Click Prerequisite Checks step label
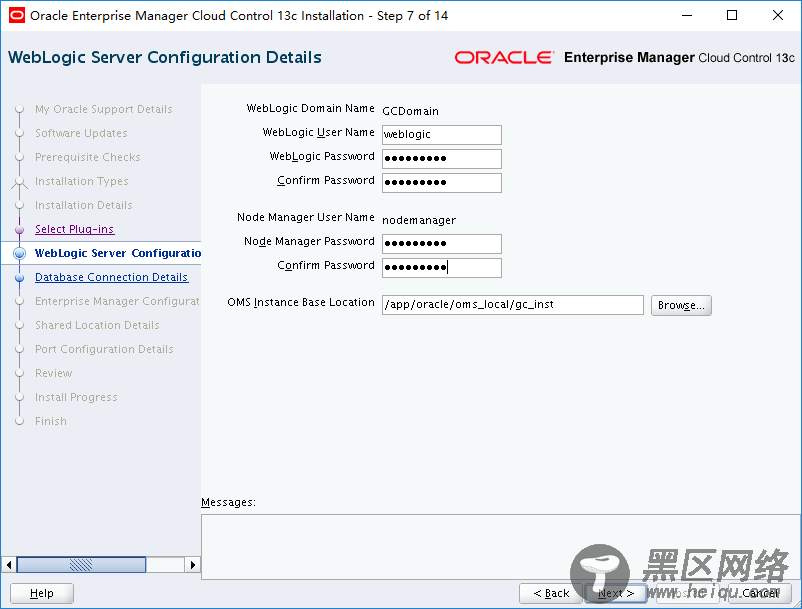802x609 pixels. [x=87, y=157]
